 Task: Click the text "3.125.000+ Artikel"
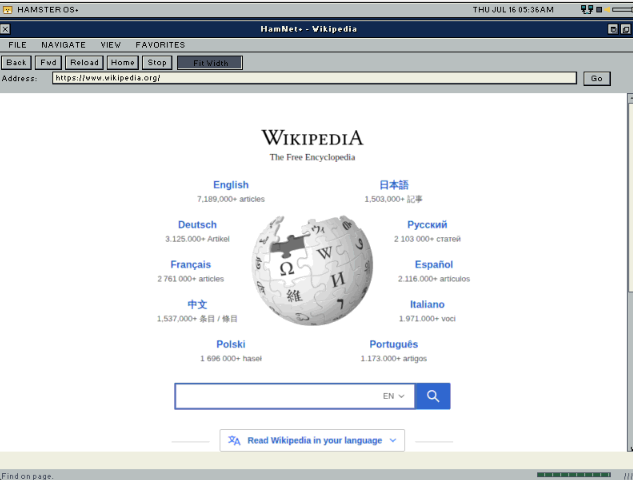pos(197,239)
